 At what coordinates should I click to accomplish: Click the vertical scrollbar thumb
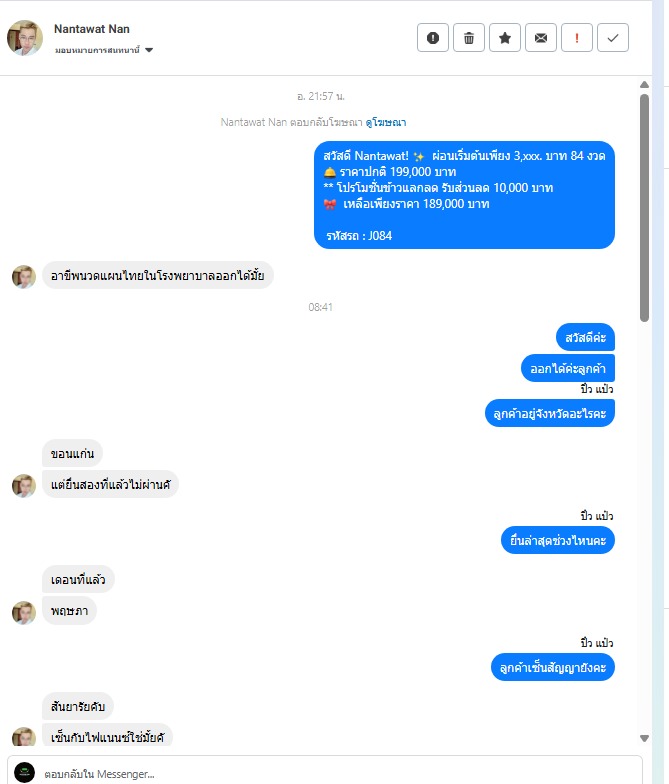[644, 208]
